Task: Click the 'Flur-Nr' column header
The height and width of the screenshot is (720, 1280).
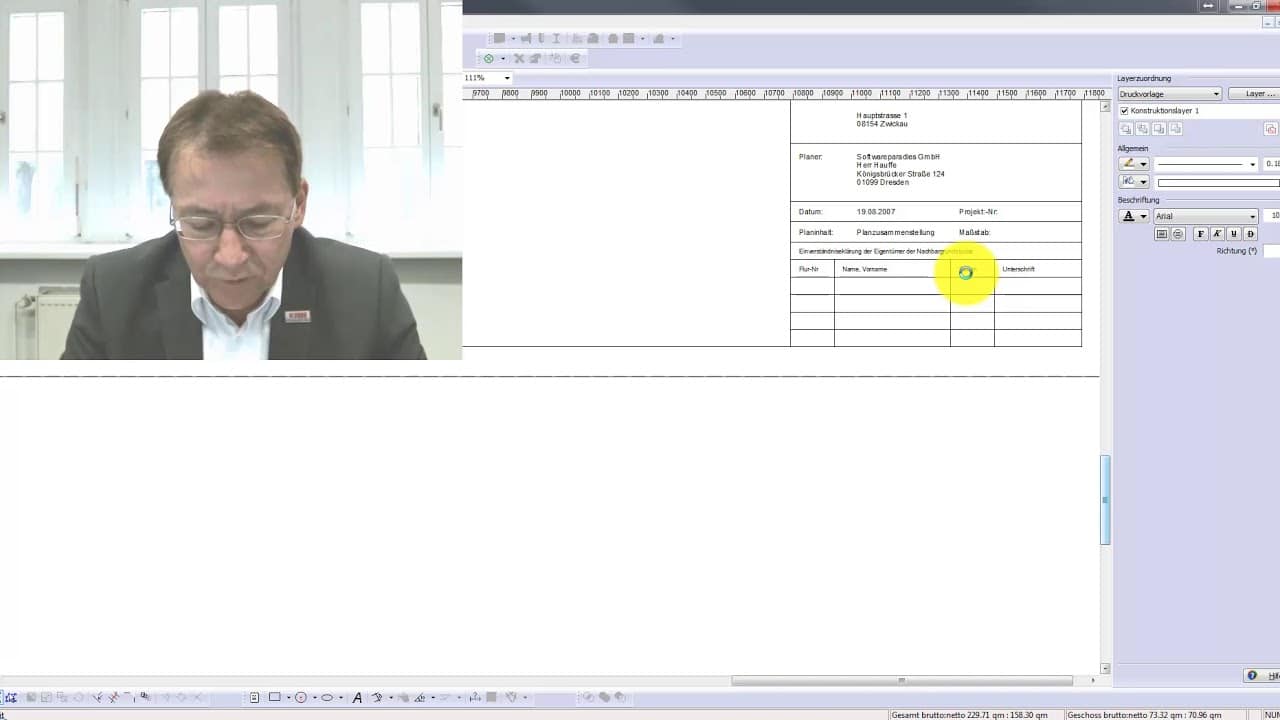Action: tap(808, 269)
